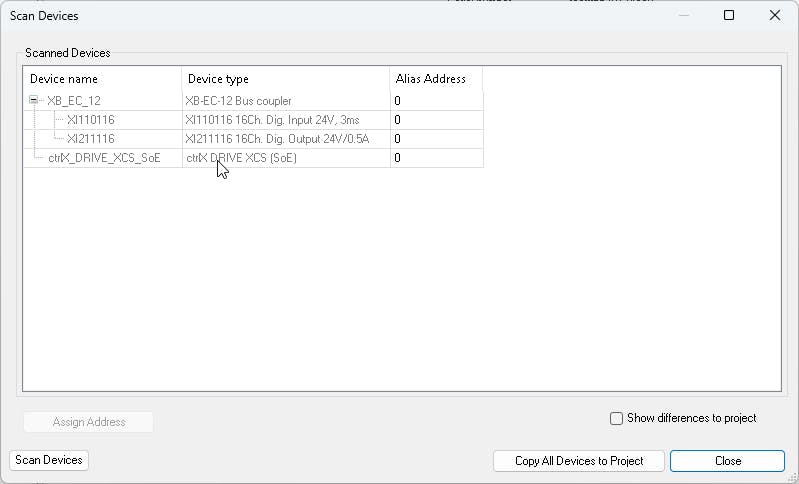Click alias address cell of XI110116
Viewport: 799px width, 484px height.
coord(437,120)
